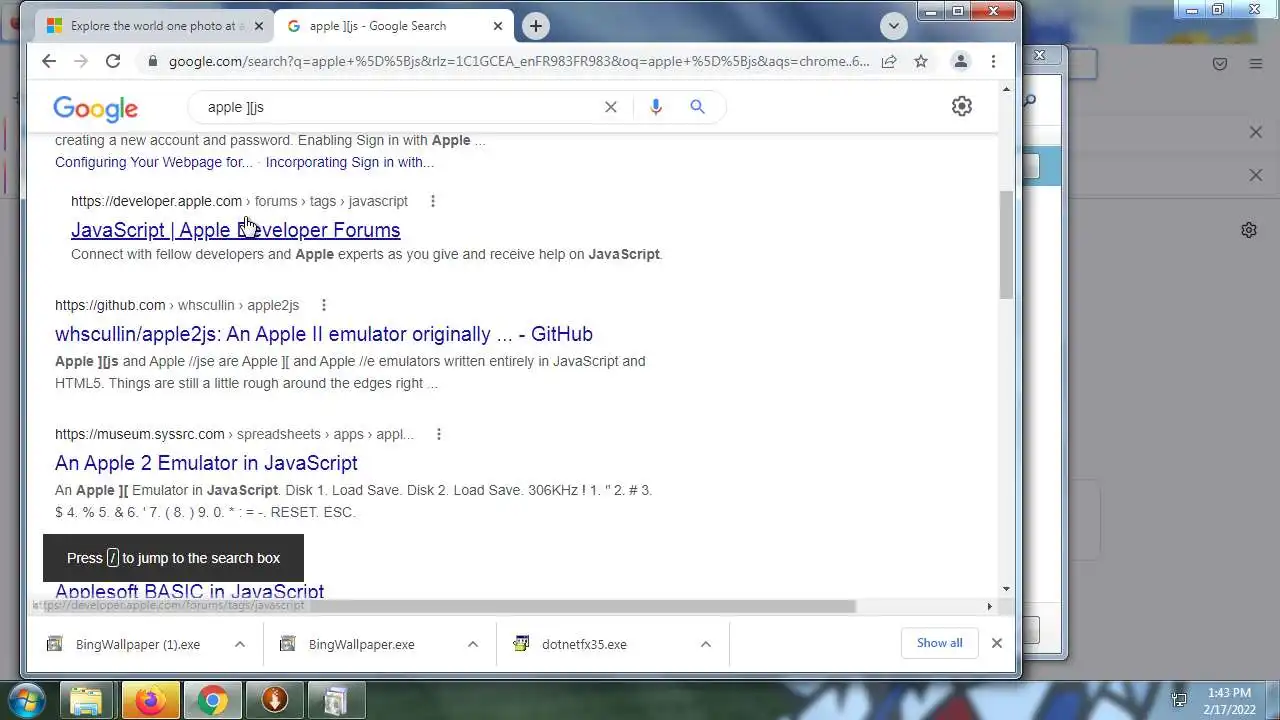
Task: Click the scroll-up arrow of the page
Action: click(x=1006, y=90)
